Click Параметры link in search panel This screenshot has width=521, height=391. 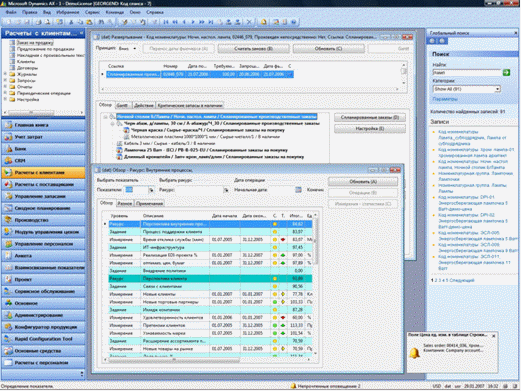pyautogui.click(x=445, y=99)
